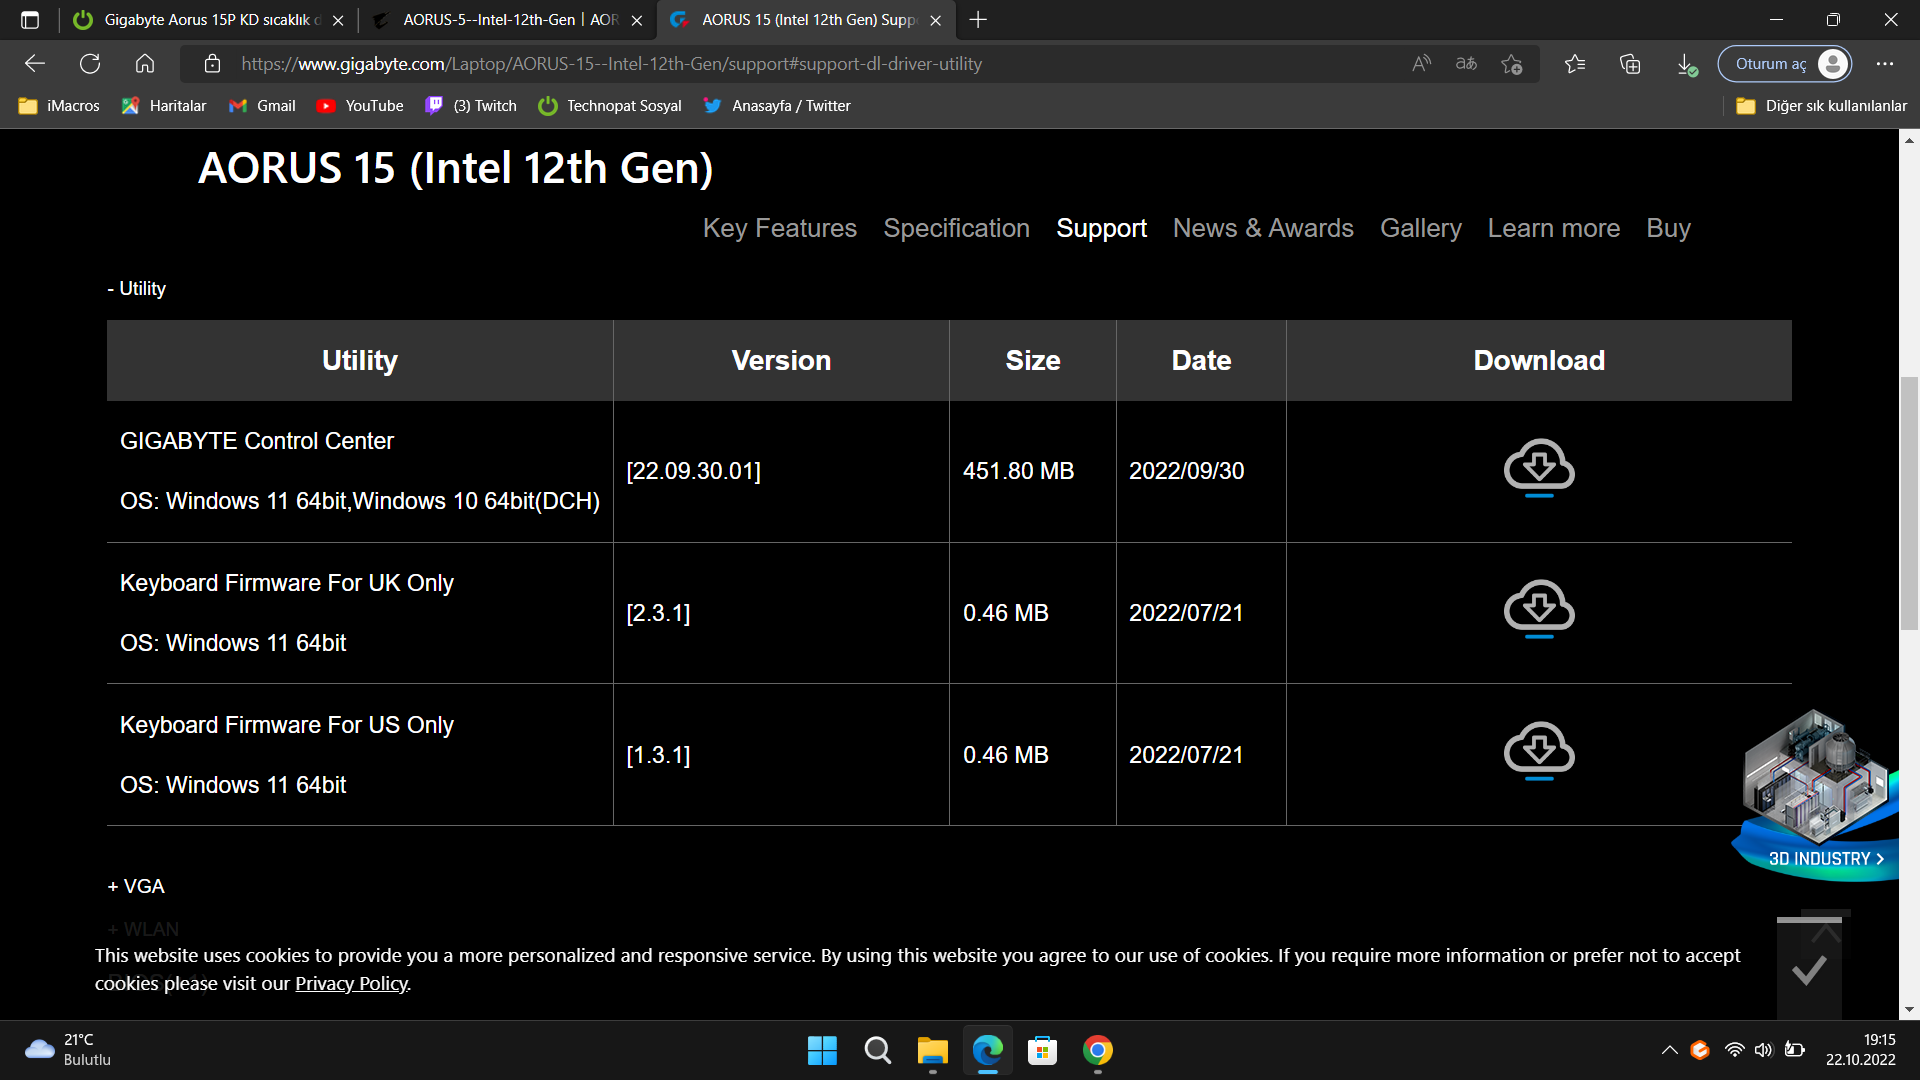This screenshot has width=1920, height=1080.
Task: Open the Collections toolbar icon
Action: coord(1630,64)
